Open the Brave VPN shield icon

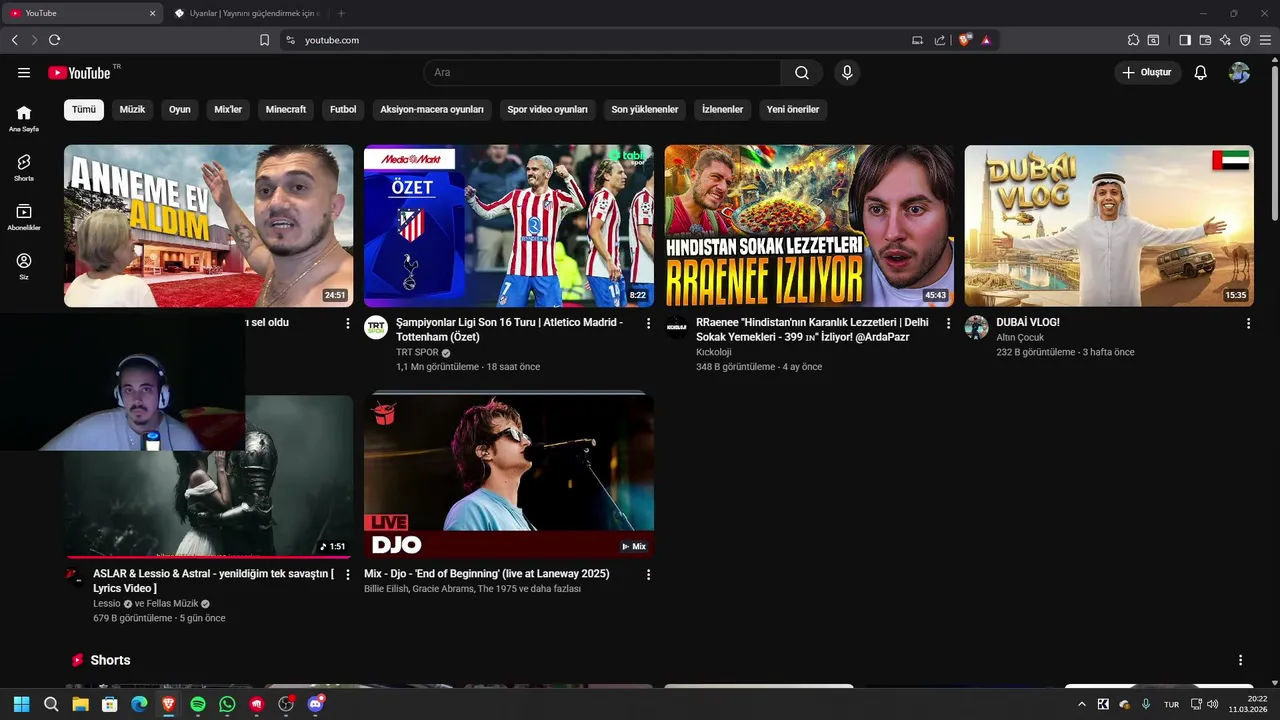click(1245, 40)
